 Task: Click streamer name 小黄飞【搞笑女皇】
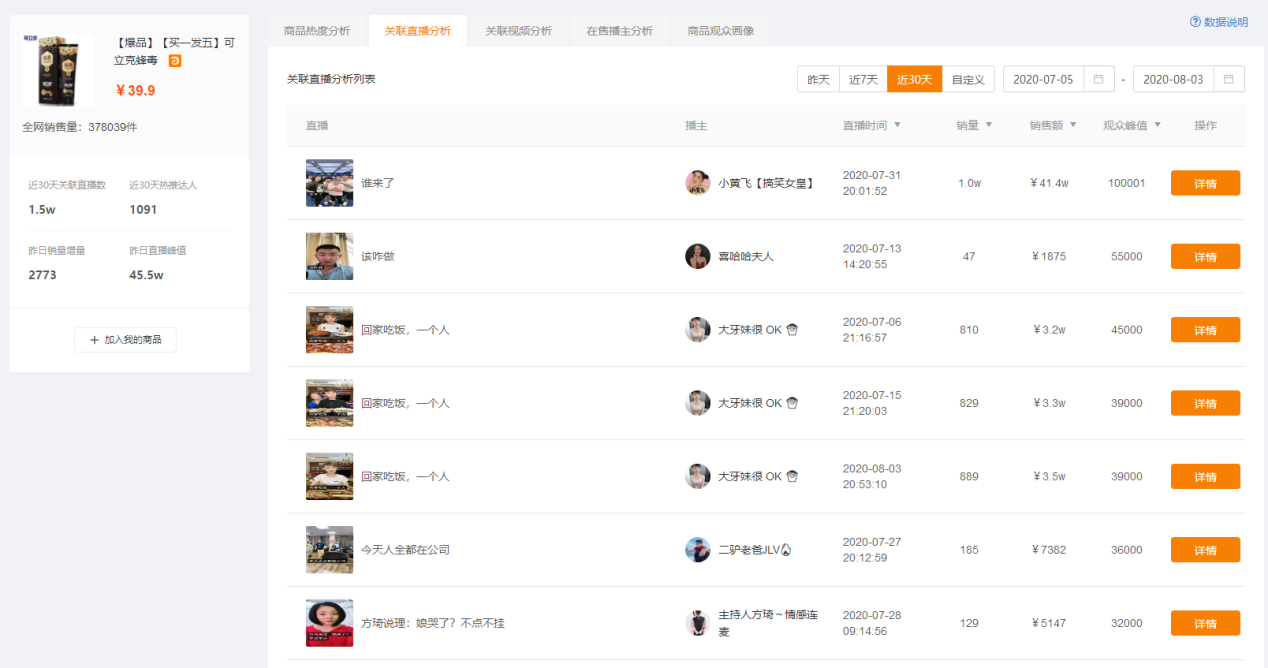766,183
